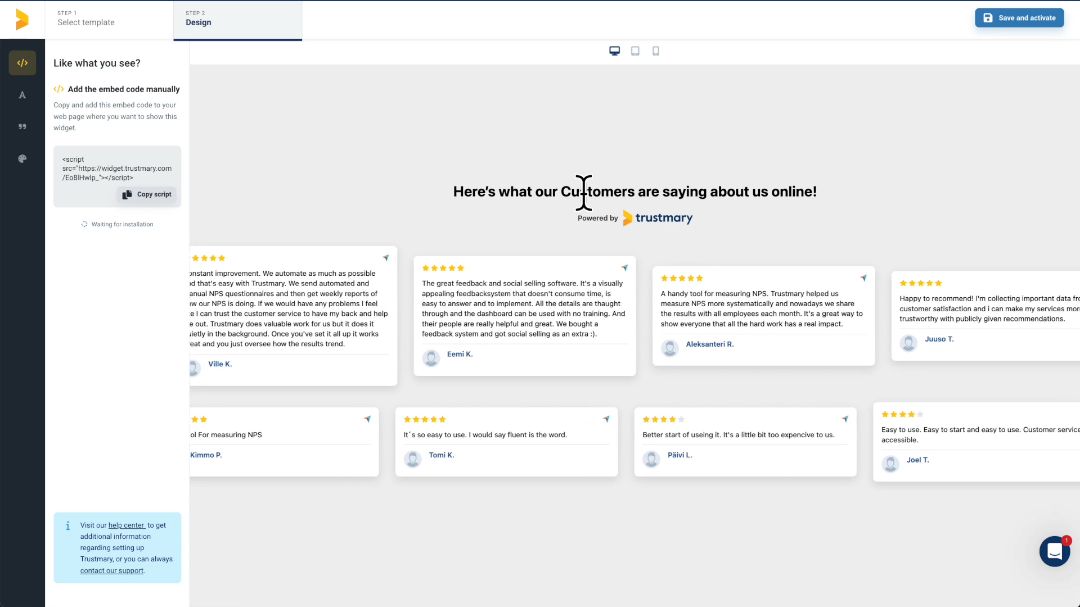Toggle the pin icon on Tomi K.'s review card

[x=607, y=419]
